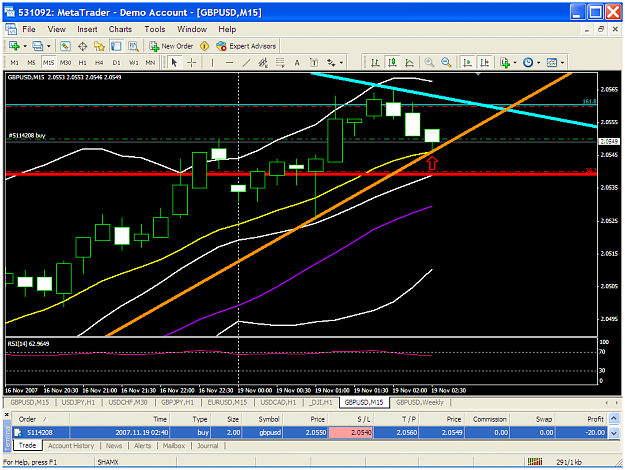Open the Arrows objects tool
The width and height of the screenshot is (625, 470).
(331, 63)
